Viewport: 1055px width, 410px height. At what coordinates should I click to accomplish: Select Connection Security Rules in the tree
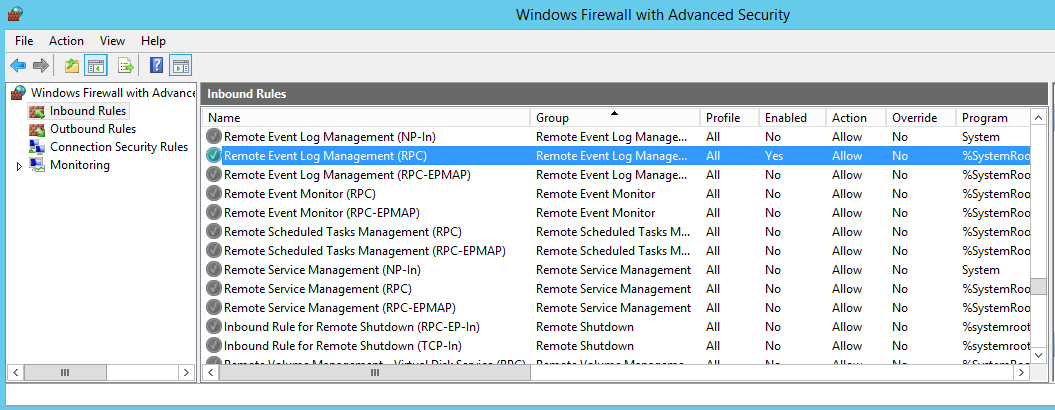(119, 147)
